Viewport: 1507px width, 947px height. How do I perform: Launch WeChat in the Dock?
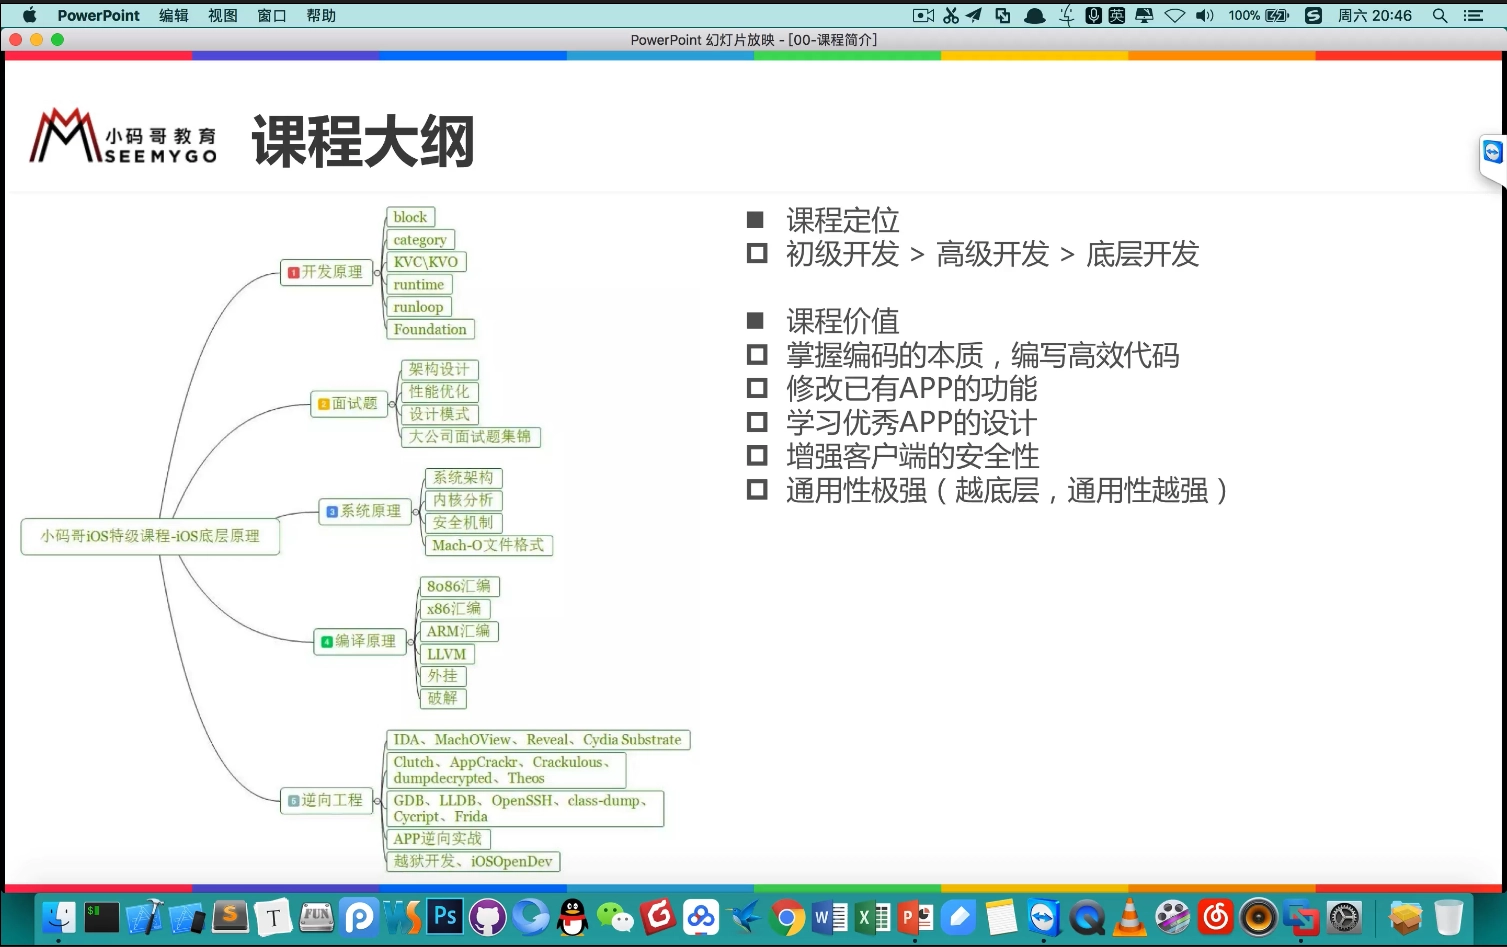tap(616, 916)
